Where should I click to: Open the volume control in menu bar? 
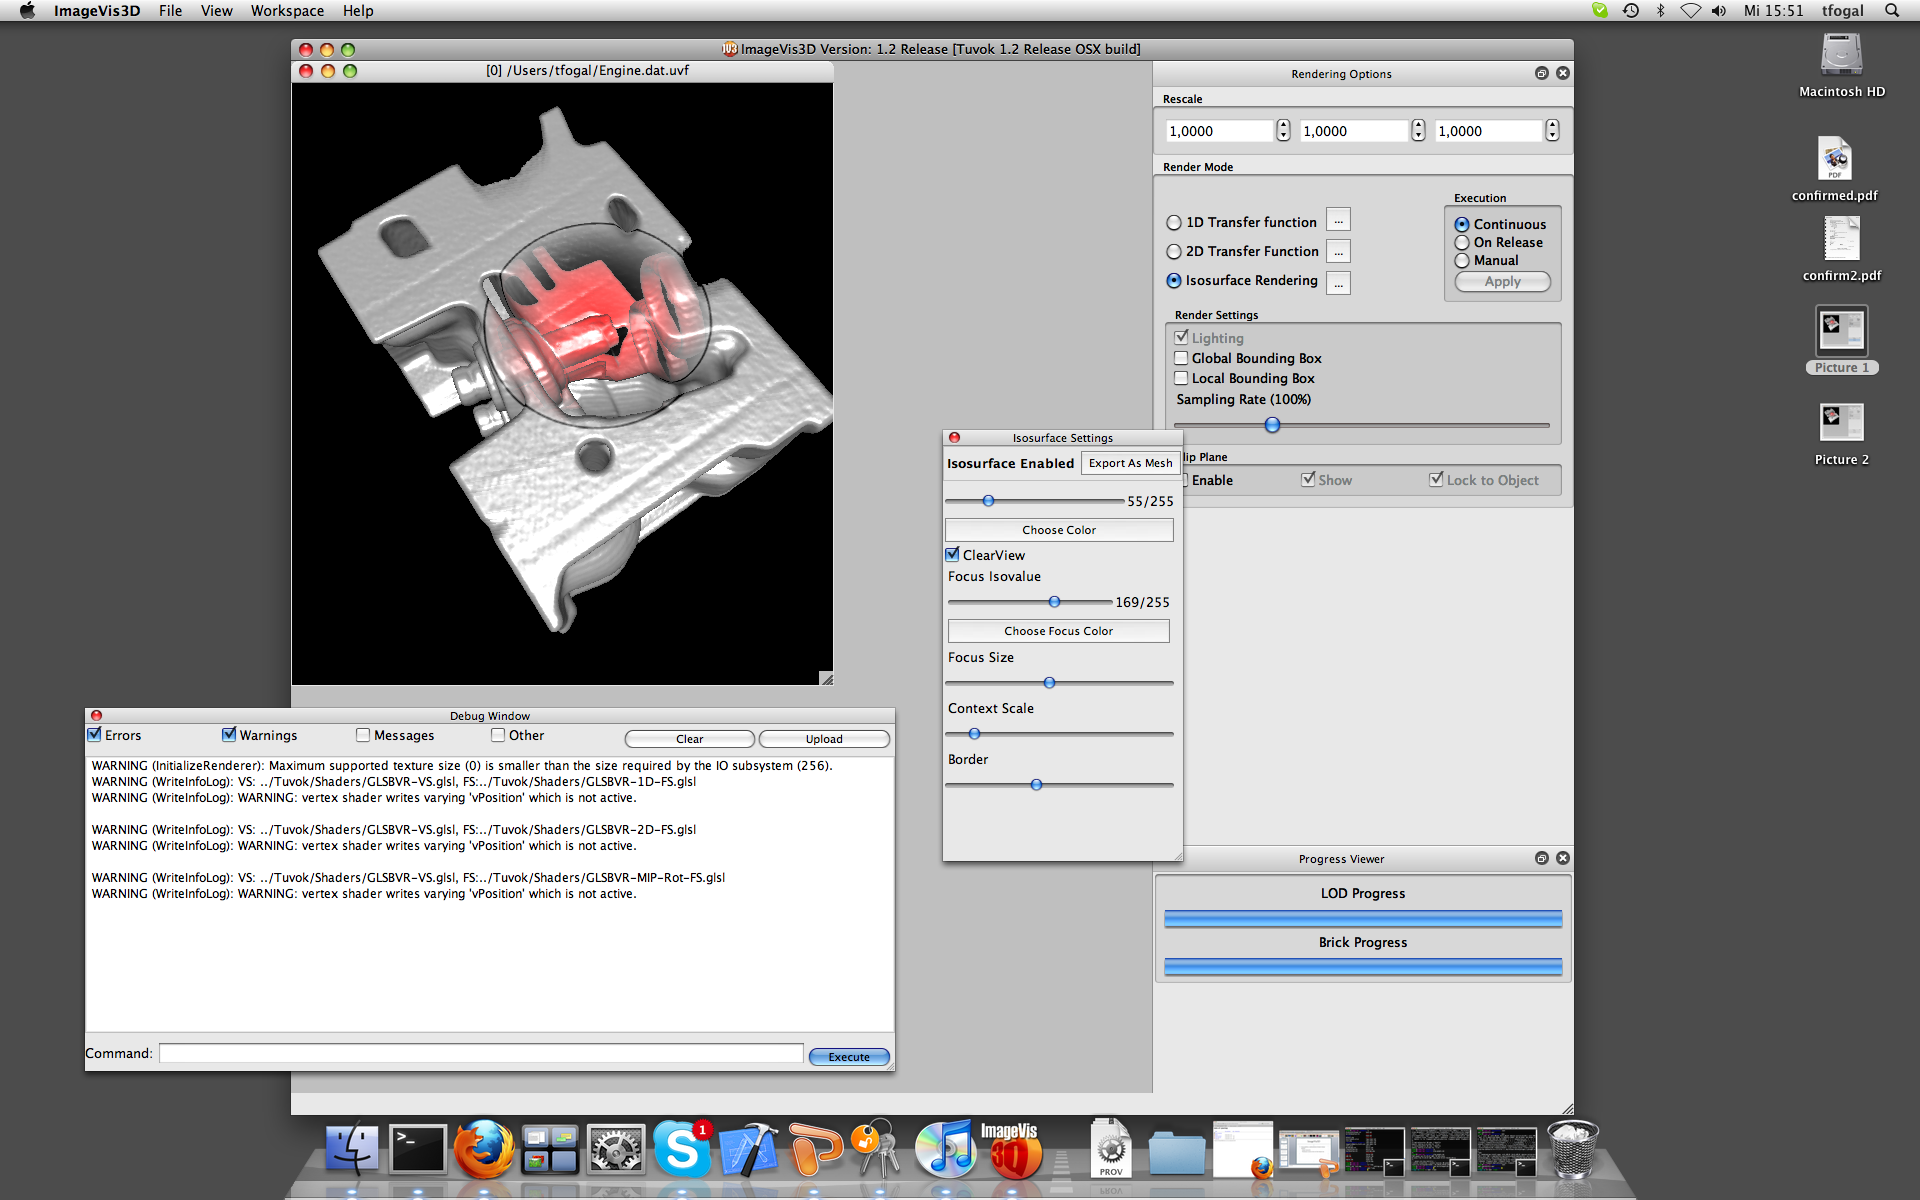click(x=1719, y=11)
